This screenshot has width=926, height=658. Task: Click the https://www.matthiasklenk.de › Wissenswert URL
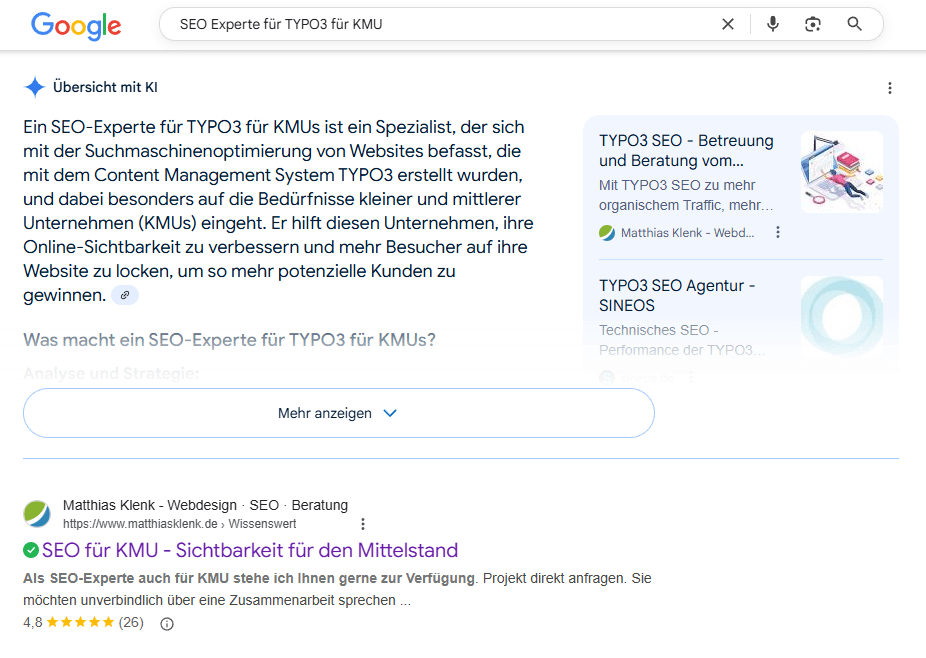pos(180,524)
